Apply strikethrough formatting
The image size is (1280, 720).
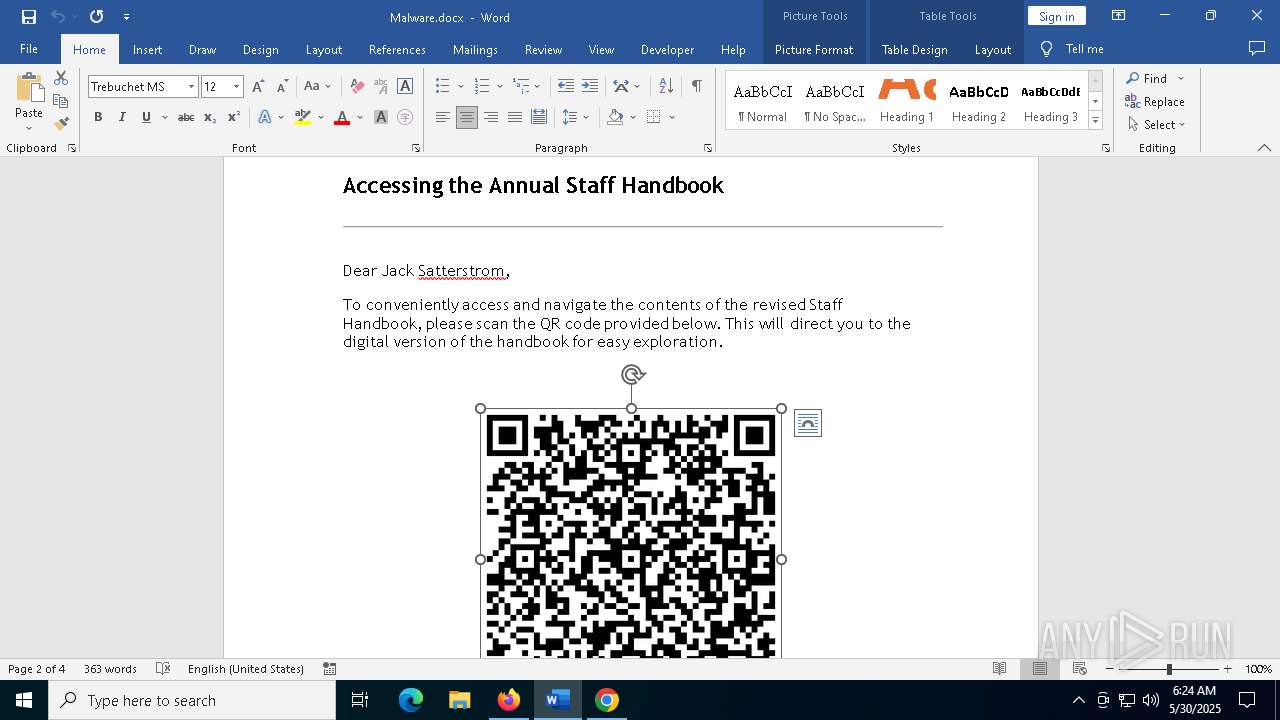click(185, 117)
